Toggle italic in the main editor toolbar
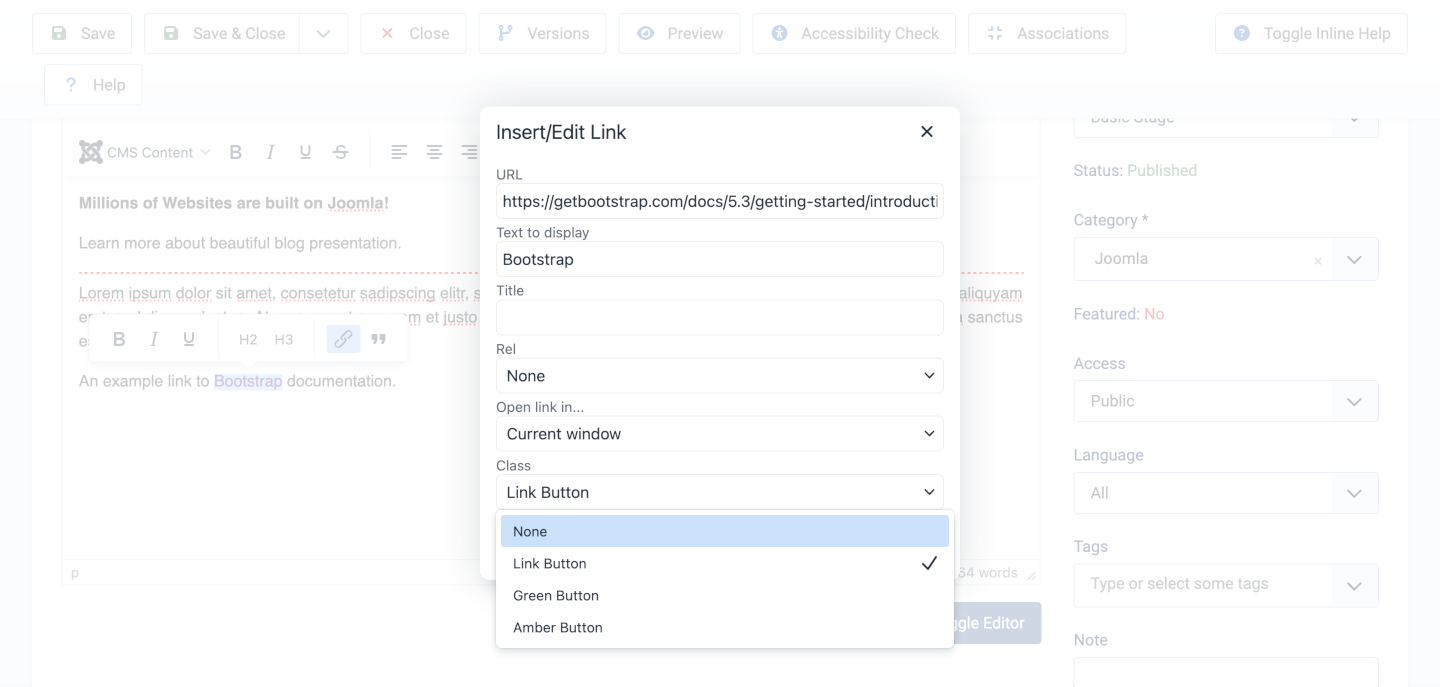The width and height of the screenshot is (1440, 687). [x=270, y=152]
